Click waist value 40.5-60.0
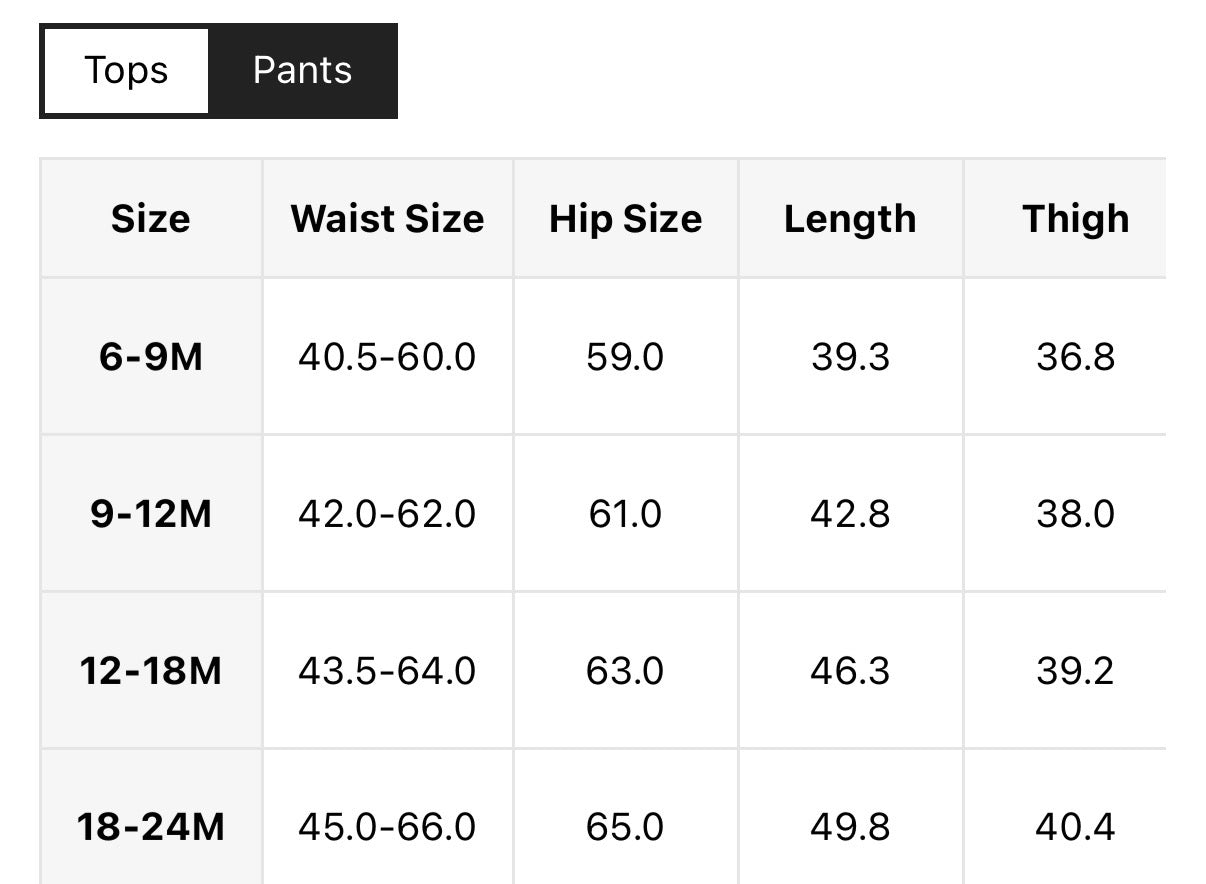The image size is (1206, 884). [x=387, y=357]
